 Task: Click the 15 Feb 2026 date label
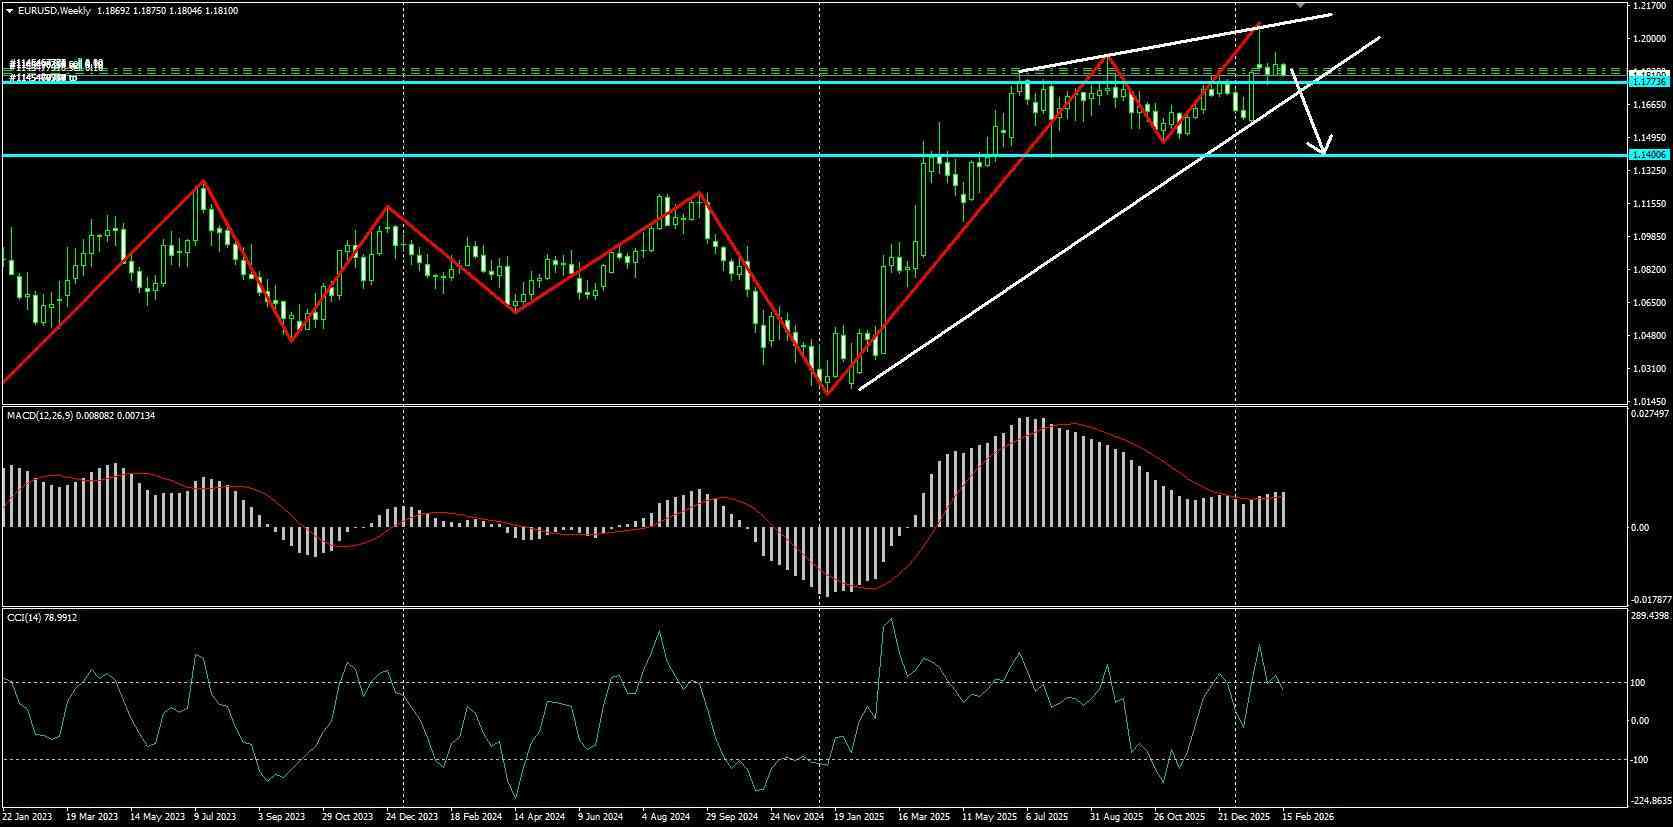click(1310, 817)
